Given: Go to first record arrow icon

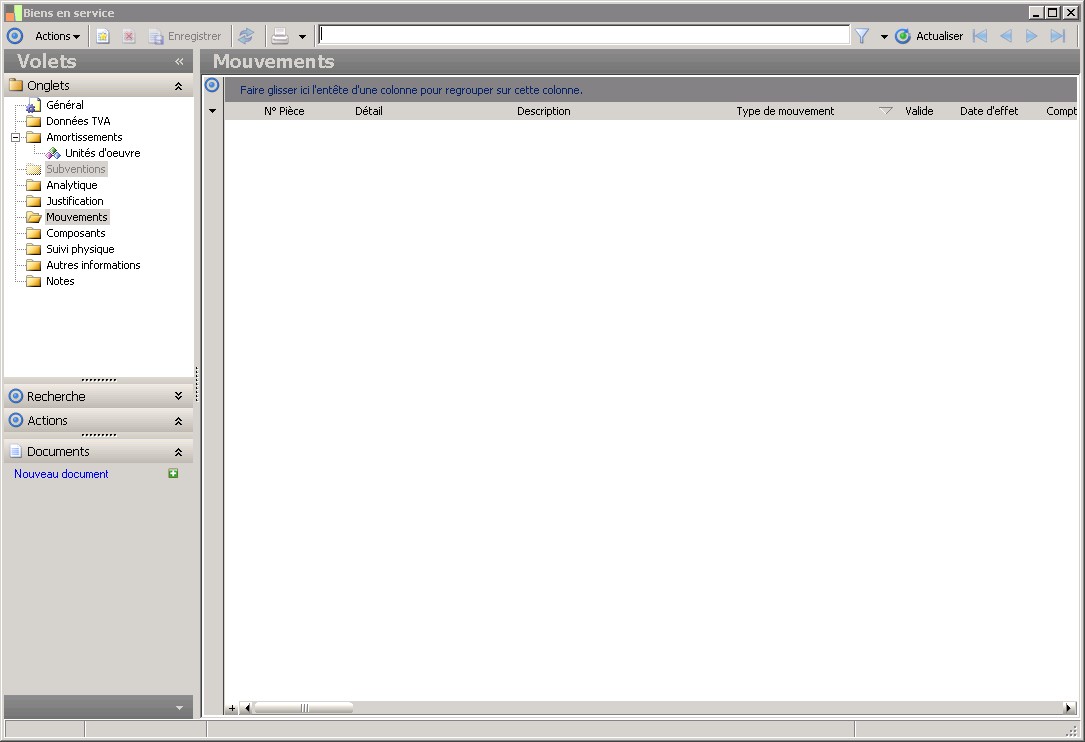Looking at the screenshot, I should (980, 36).
